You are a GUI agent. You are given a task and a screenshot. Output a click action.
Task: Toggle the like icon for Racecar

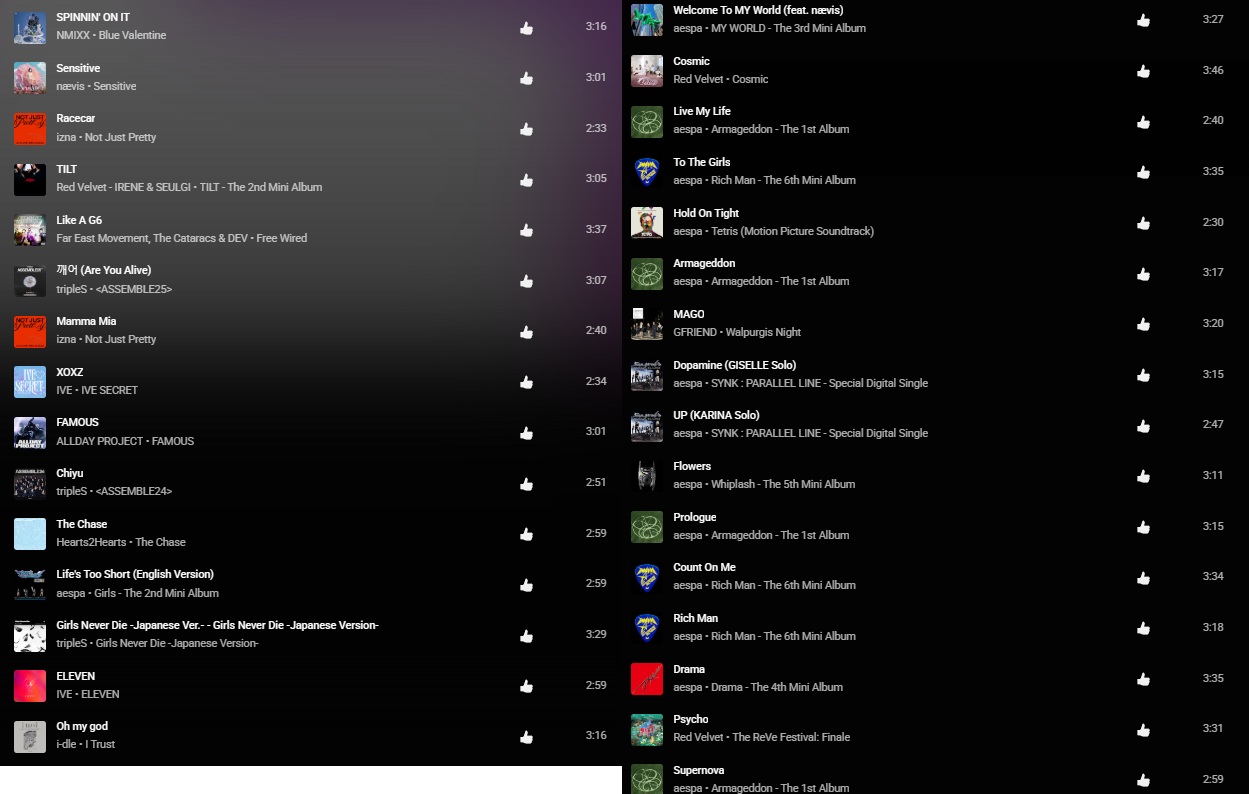[526, 129]
